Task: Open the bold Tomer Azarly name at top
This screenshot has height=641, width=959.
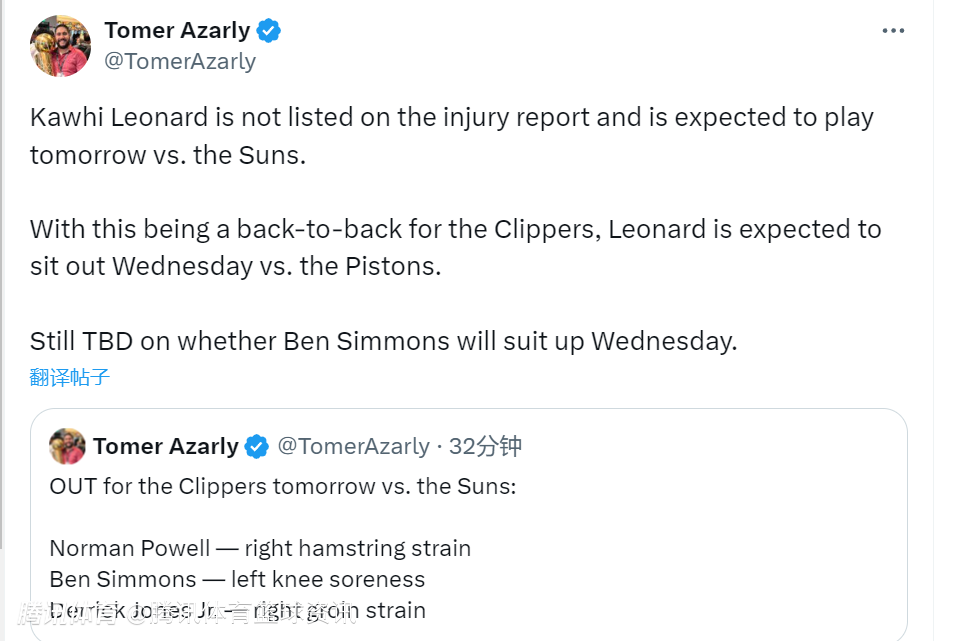Action: pos(177,31)
